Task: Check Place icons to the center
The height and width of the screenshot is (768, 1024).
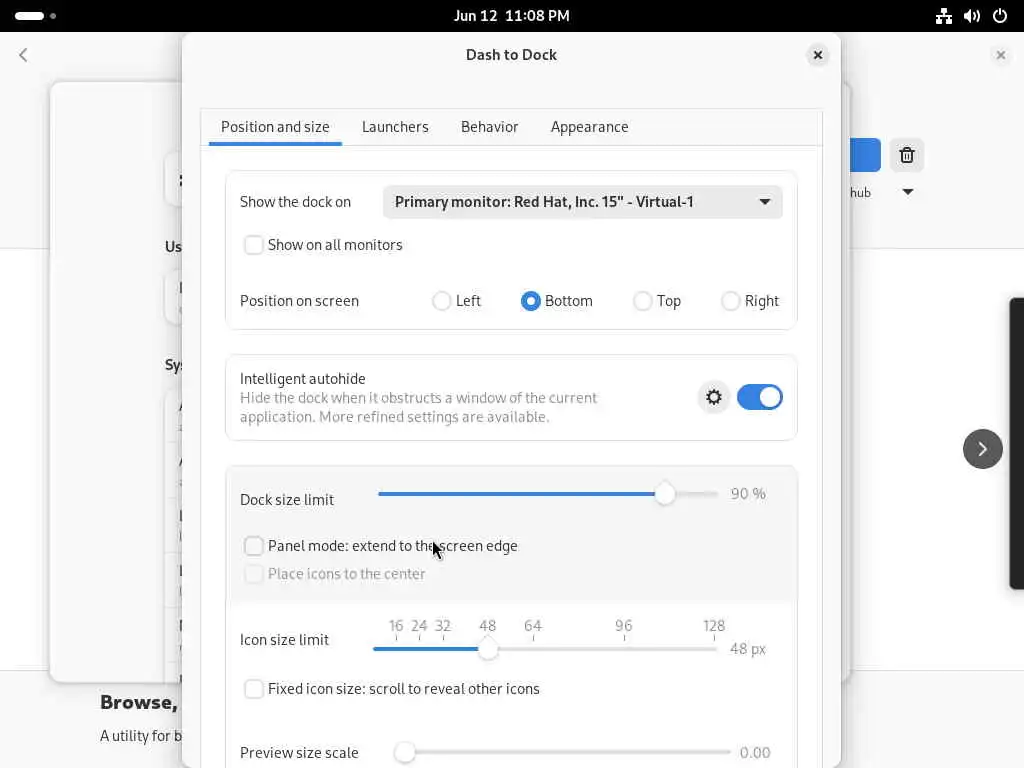Action: pyautogui.click(x=253, y=574)
